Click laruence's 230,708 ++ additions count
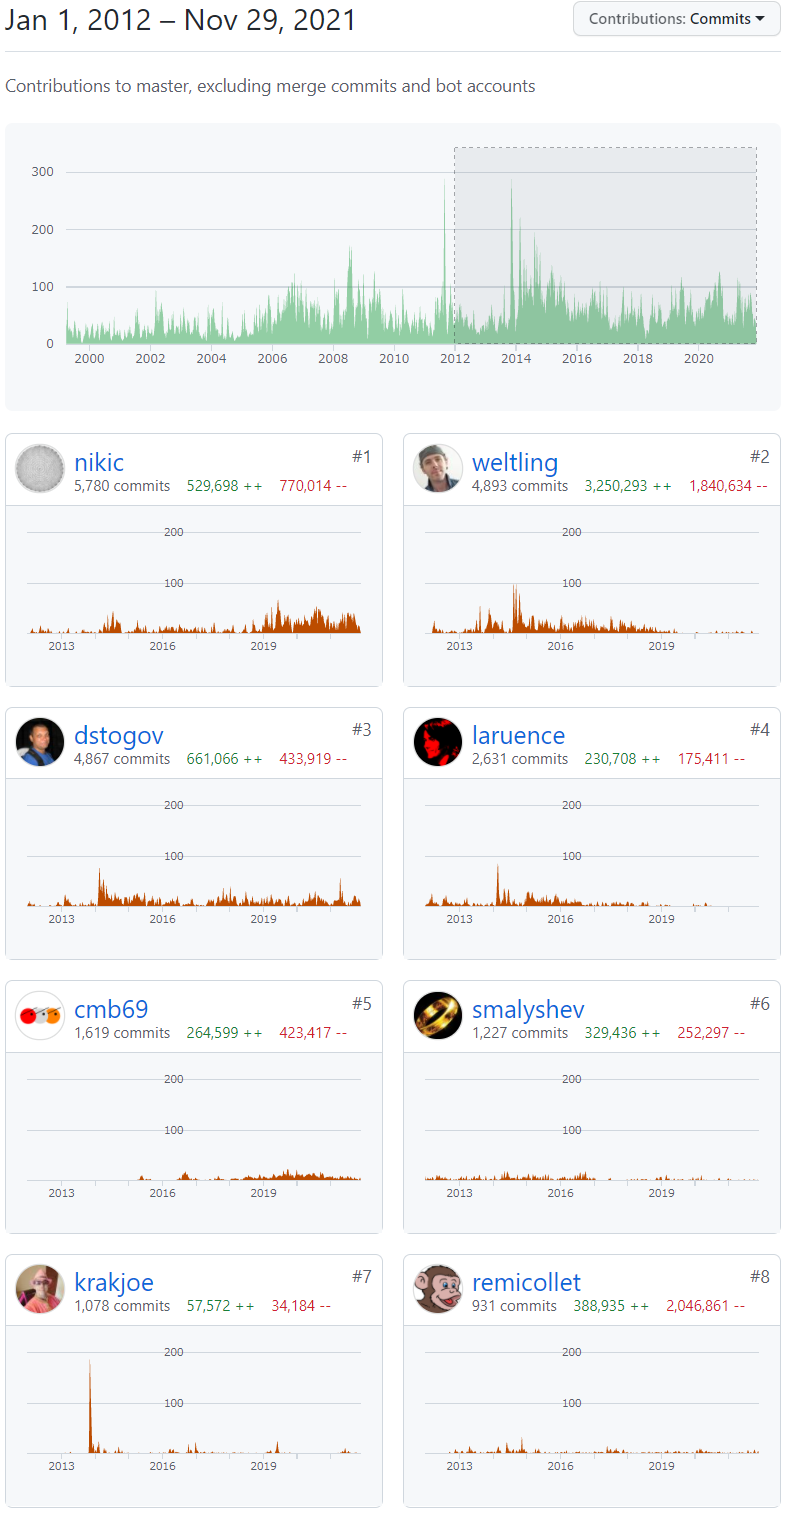This screenshot has height=1521, width=787. tap(623, 759)
